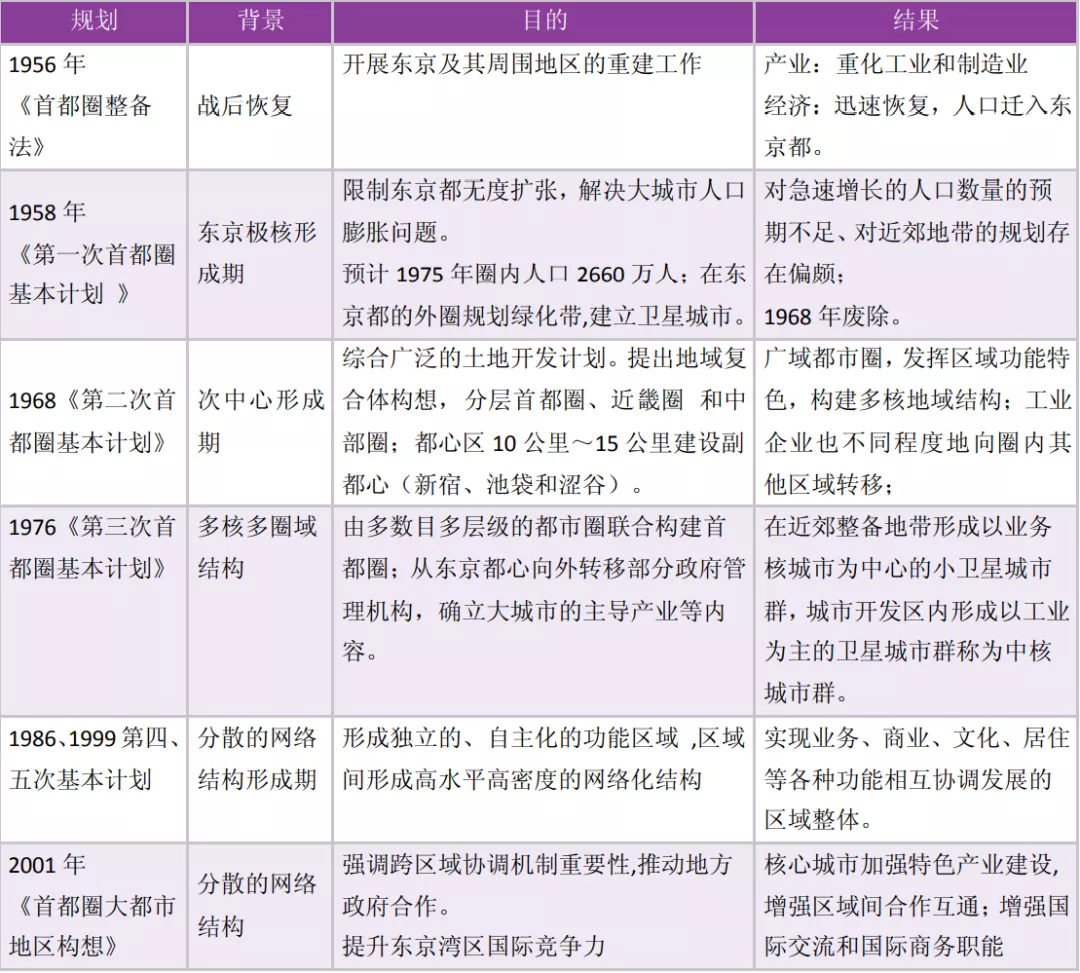Click the 核心城市加强特色产业建设 result cell
1080x973 pixels.
(916, 906)
